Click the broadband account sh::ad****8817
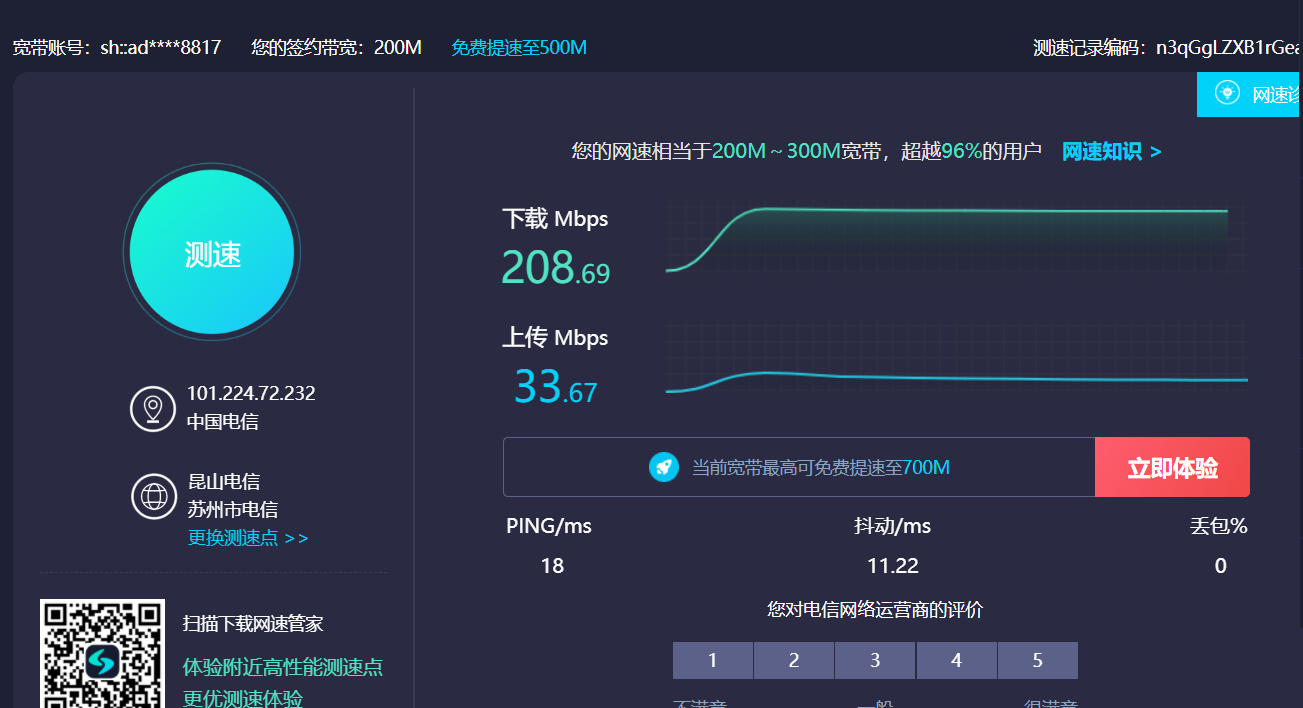Image resolution: width=1303 pixels, height=708 pixels. click(117, 47)
